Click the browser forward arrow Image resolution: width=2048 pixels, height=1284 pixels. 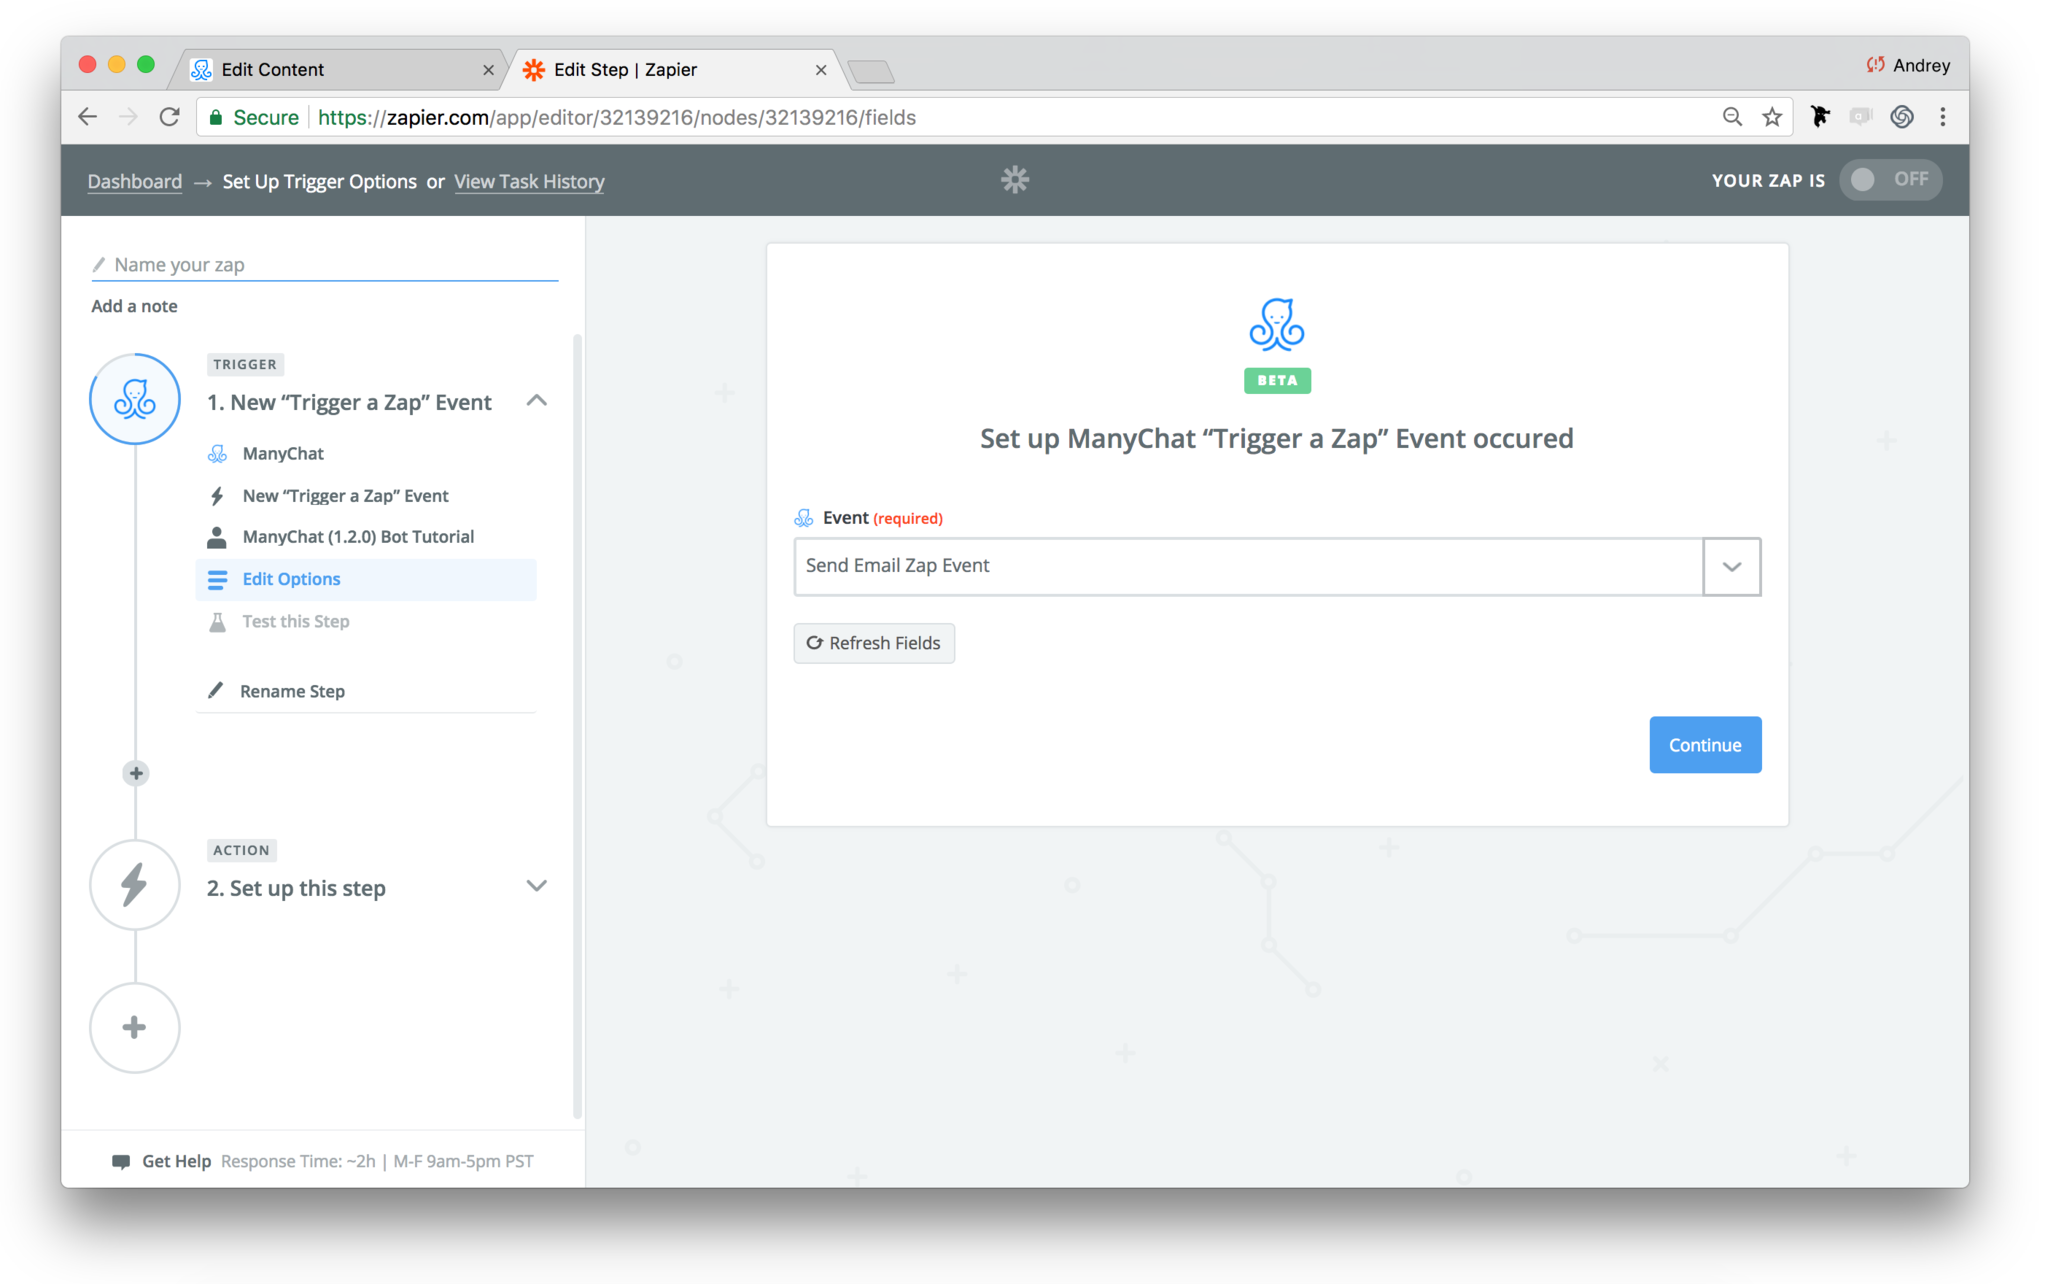pos(128,117)
